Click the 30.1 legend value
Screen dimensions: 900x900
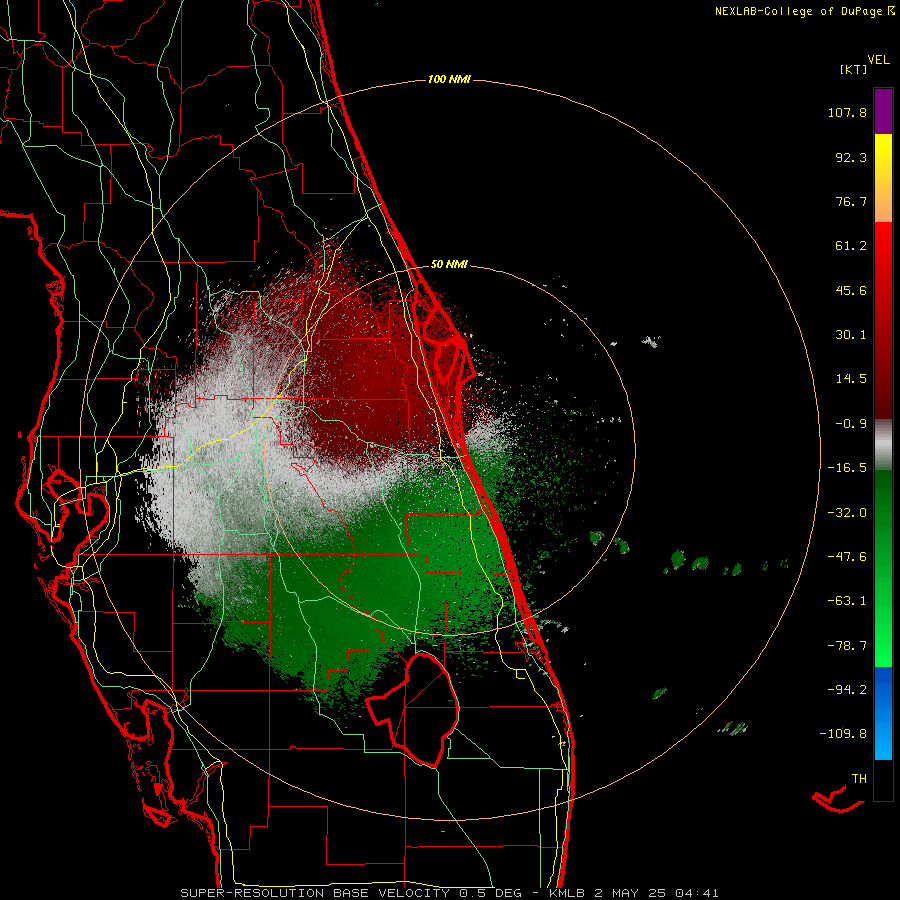(x=851, y=335)
